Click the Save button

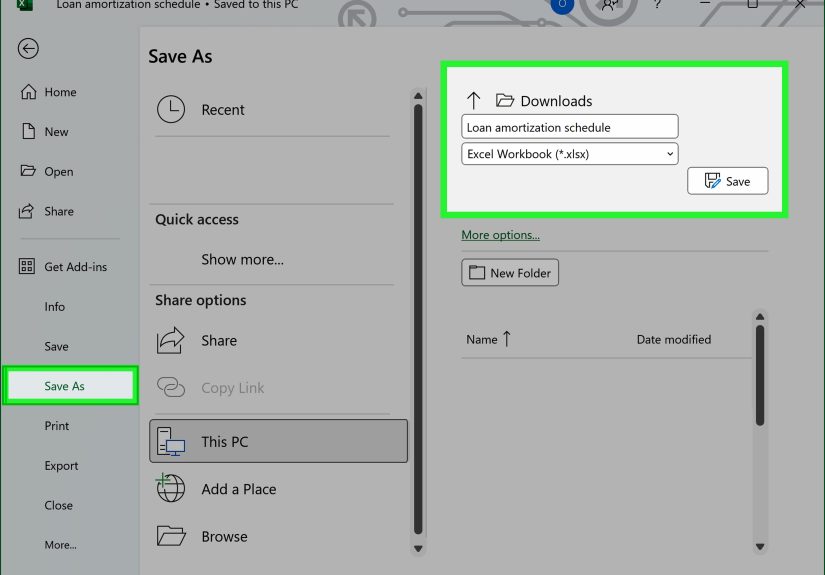coord(728,181)
